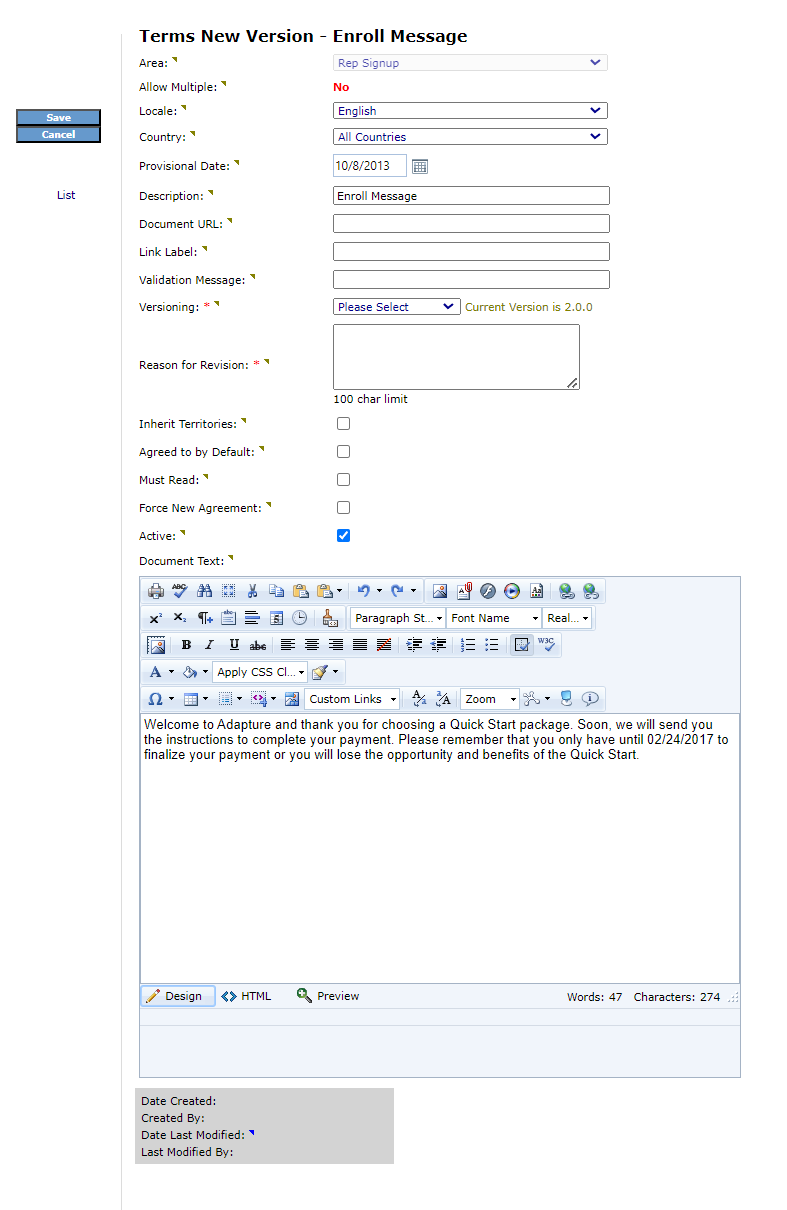Switch to the HTML editor tab

click(246, 996)
